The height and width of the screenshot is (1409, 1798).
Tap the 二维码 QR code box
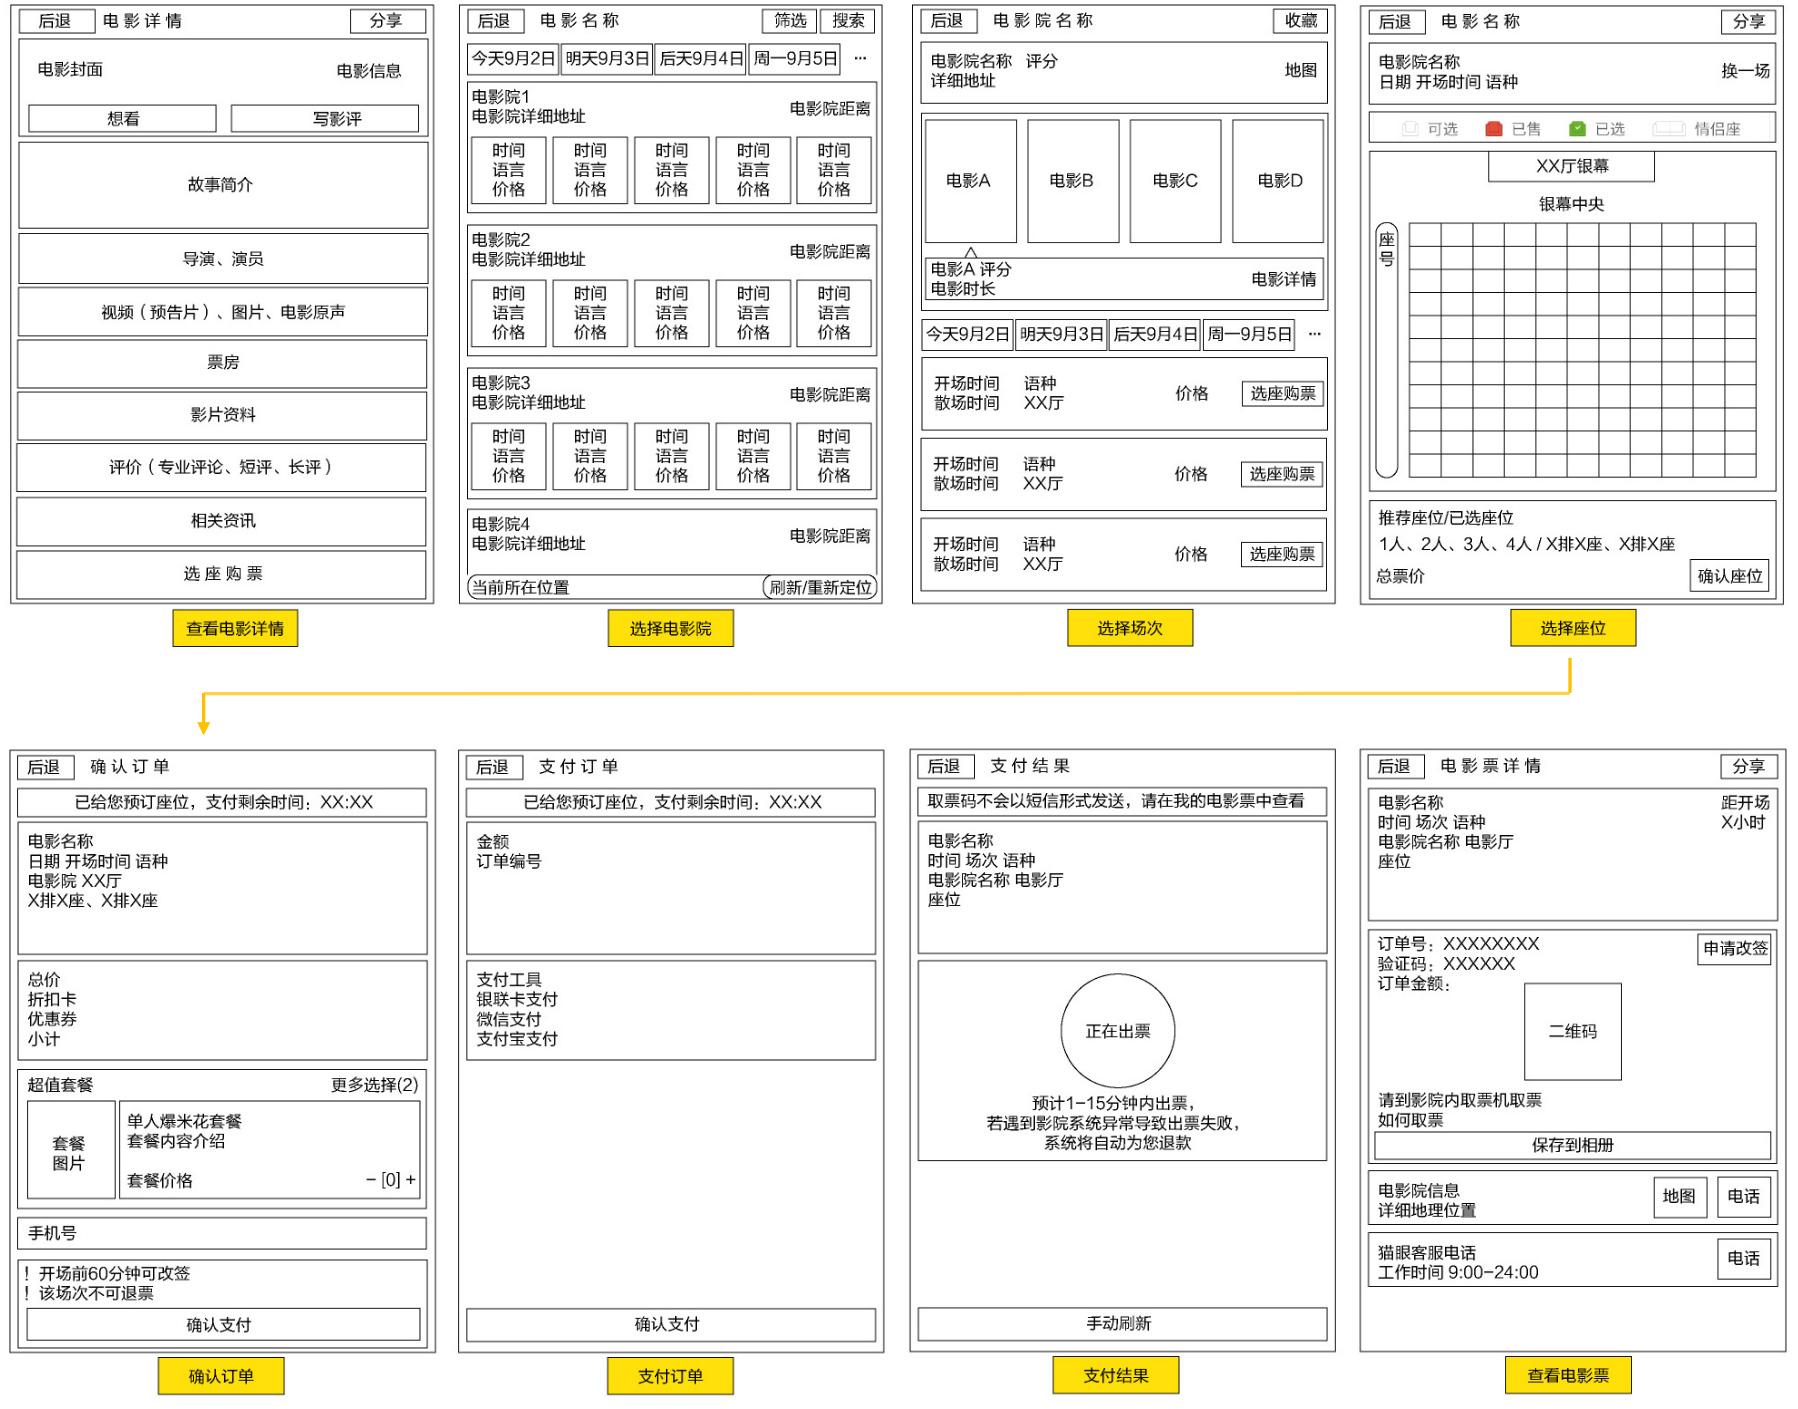pyautogui.click(x=1573, y=1032)
